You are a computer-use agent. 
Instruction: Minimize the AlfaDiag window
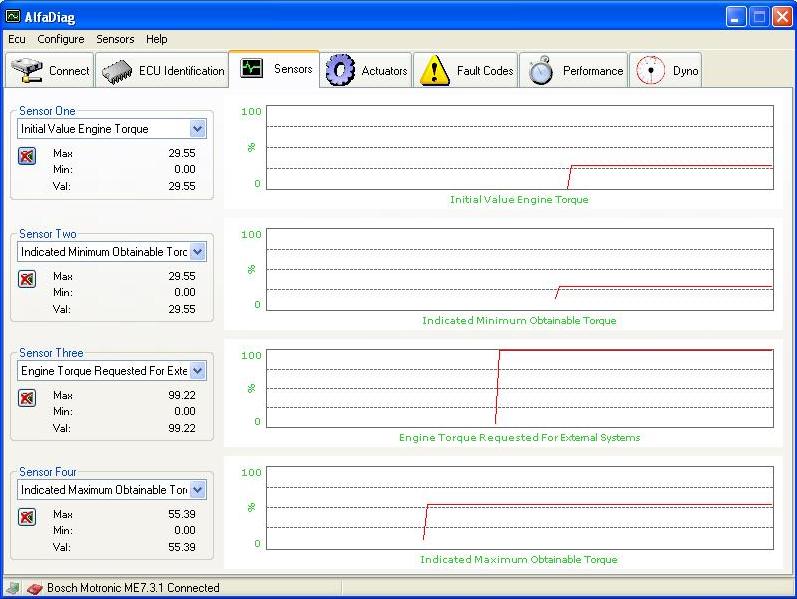click(x=735, y=17)
